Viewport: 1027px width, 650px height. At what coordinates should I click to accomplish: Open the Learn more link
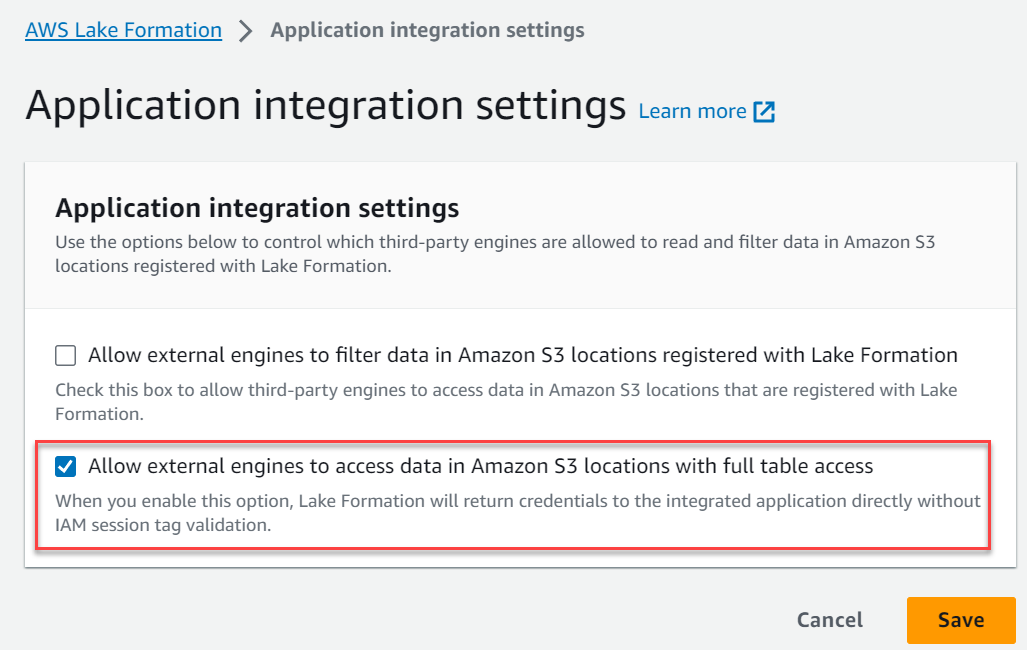(692, 112)
